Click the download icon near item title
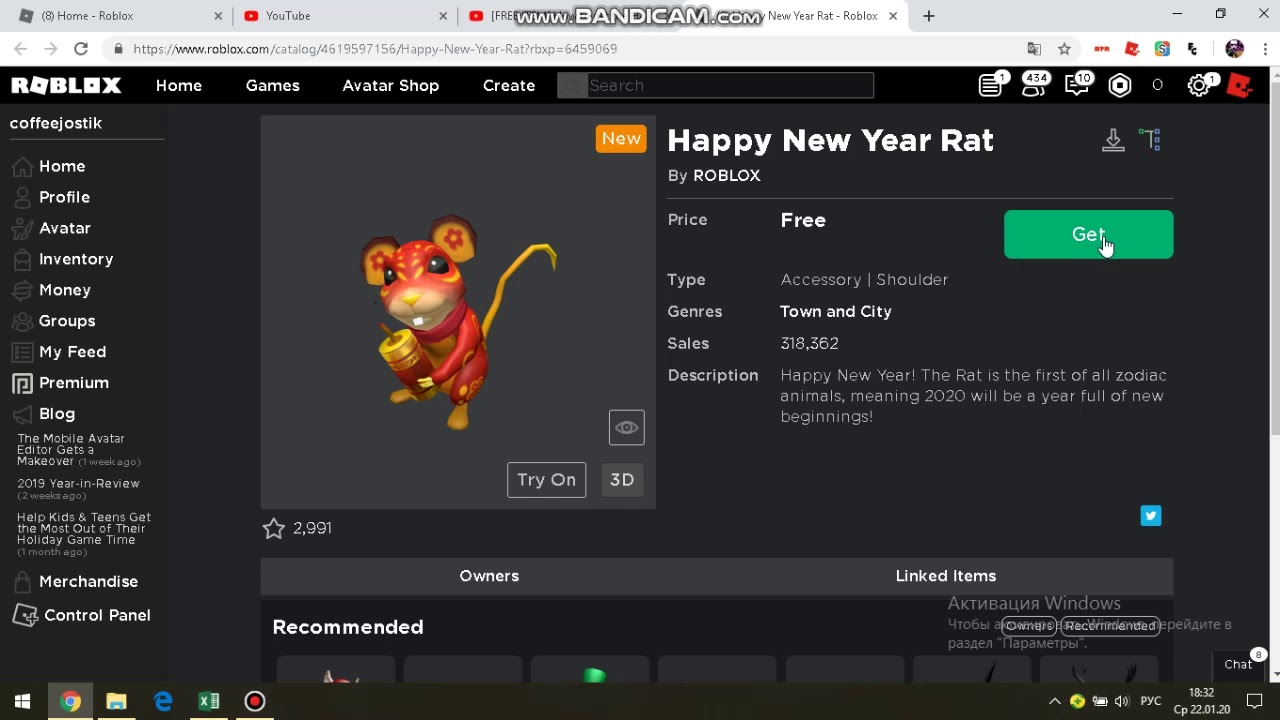This screenshot has height=720, width=1280. [1113, 140]
